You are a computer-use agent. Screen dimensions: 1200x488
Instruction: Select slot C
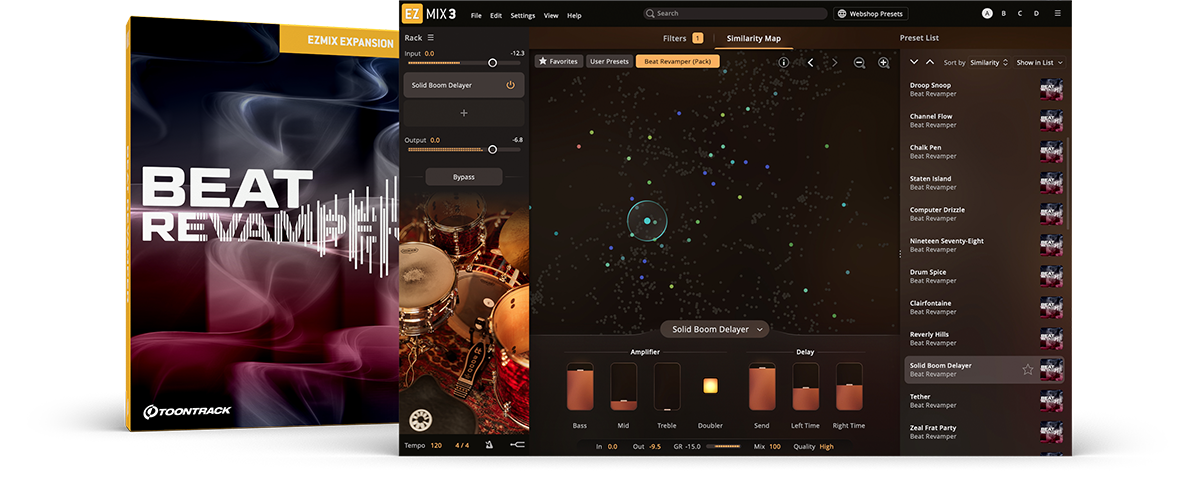[1020, 14]
